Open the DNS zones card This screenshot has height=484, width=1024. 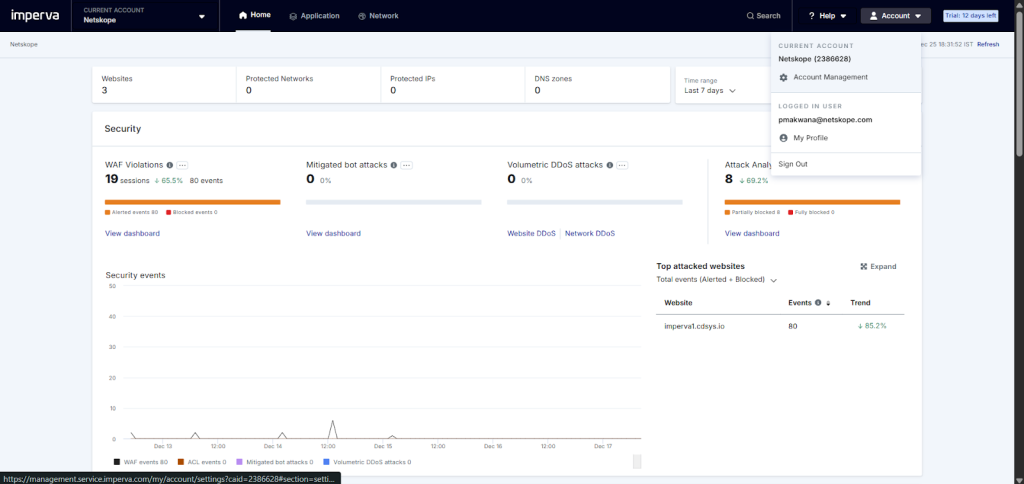tap(597, 84)
